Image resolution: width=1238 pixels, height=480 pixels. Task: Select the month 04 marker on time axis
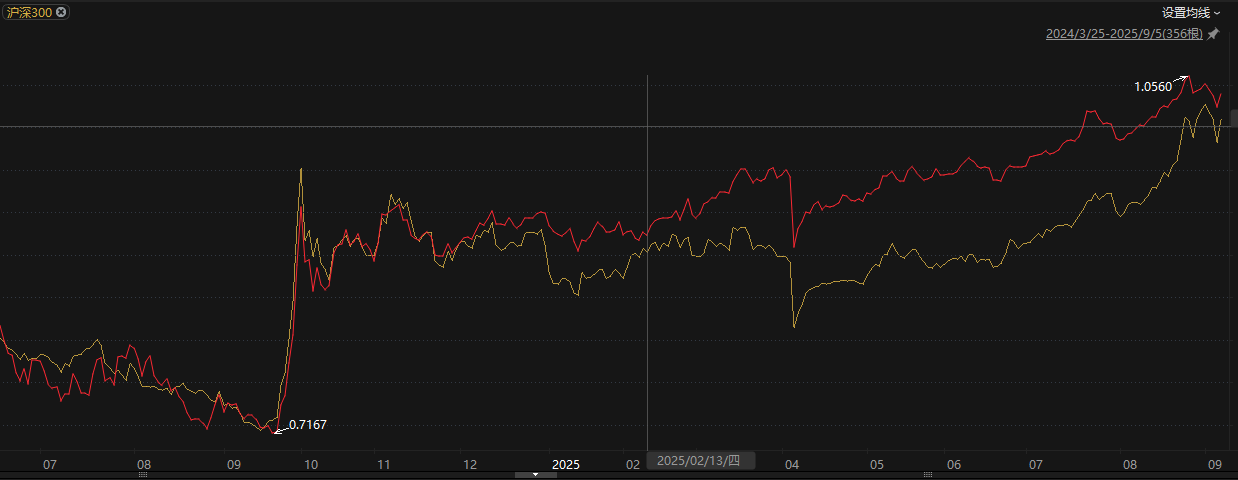pos(792,465)
